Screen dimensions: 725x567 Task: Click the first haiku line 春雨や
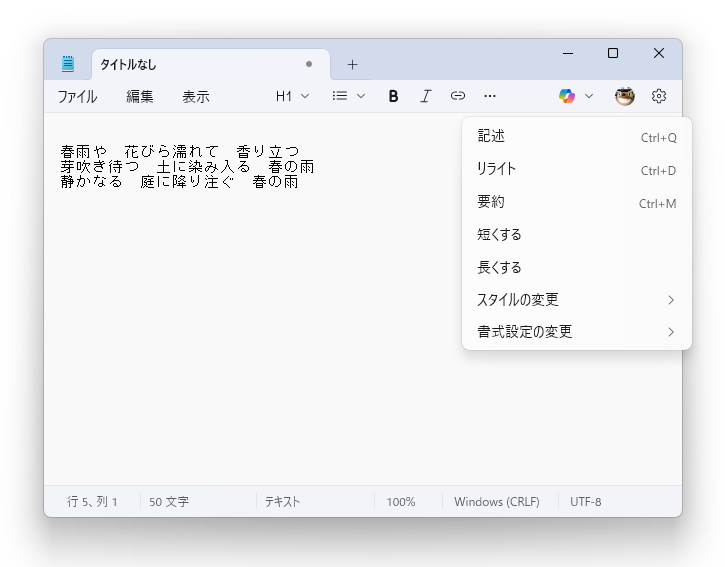click(180, 152)
